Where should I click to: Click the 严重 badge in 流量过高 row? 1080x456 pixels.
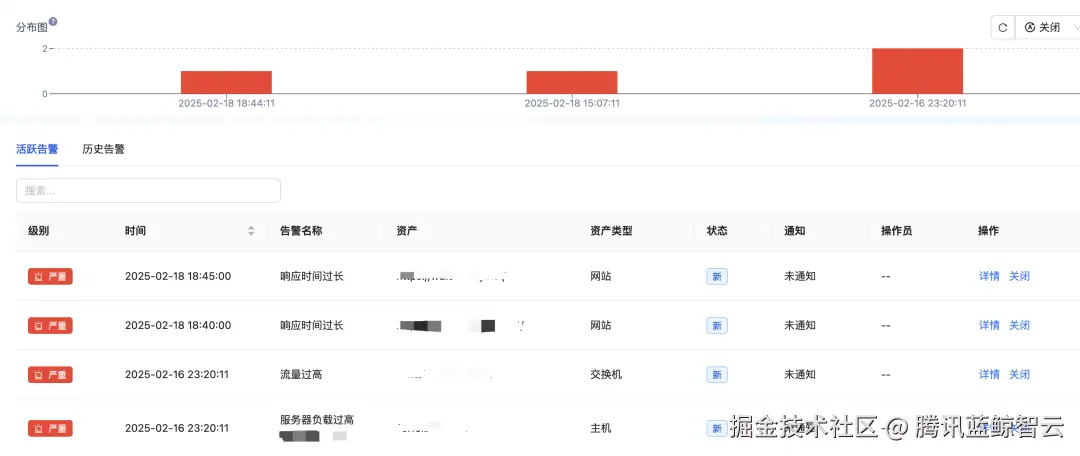point(50,375)
